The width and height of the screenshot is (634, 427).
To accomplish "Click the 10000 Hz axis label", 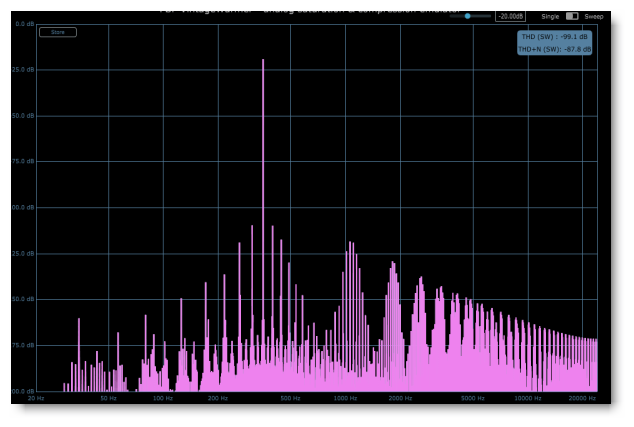I will click(528, 398).
